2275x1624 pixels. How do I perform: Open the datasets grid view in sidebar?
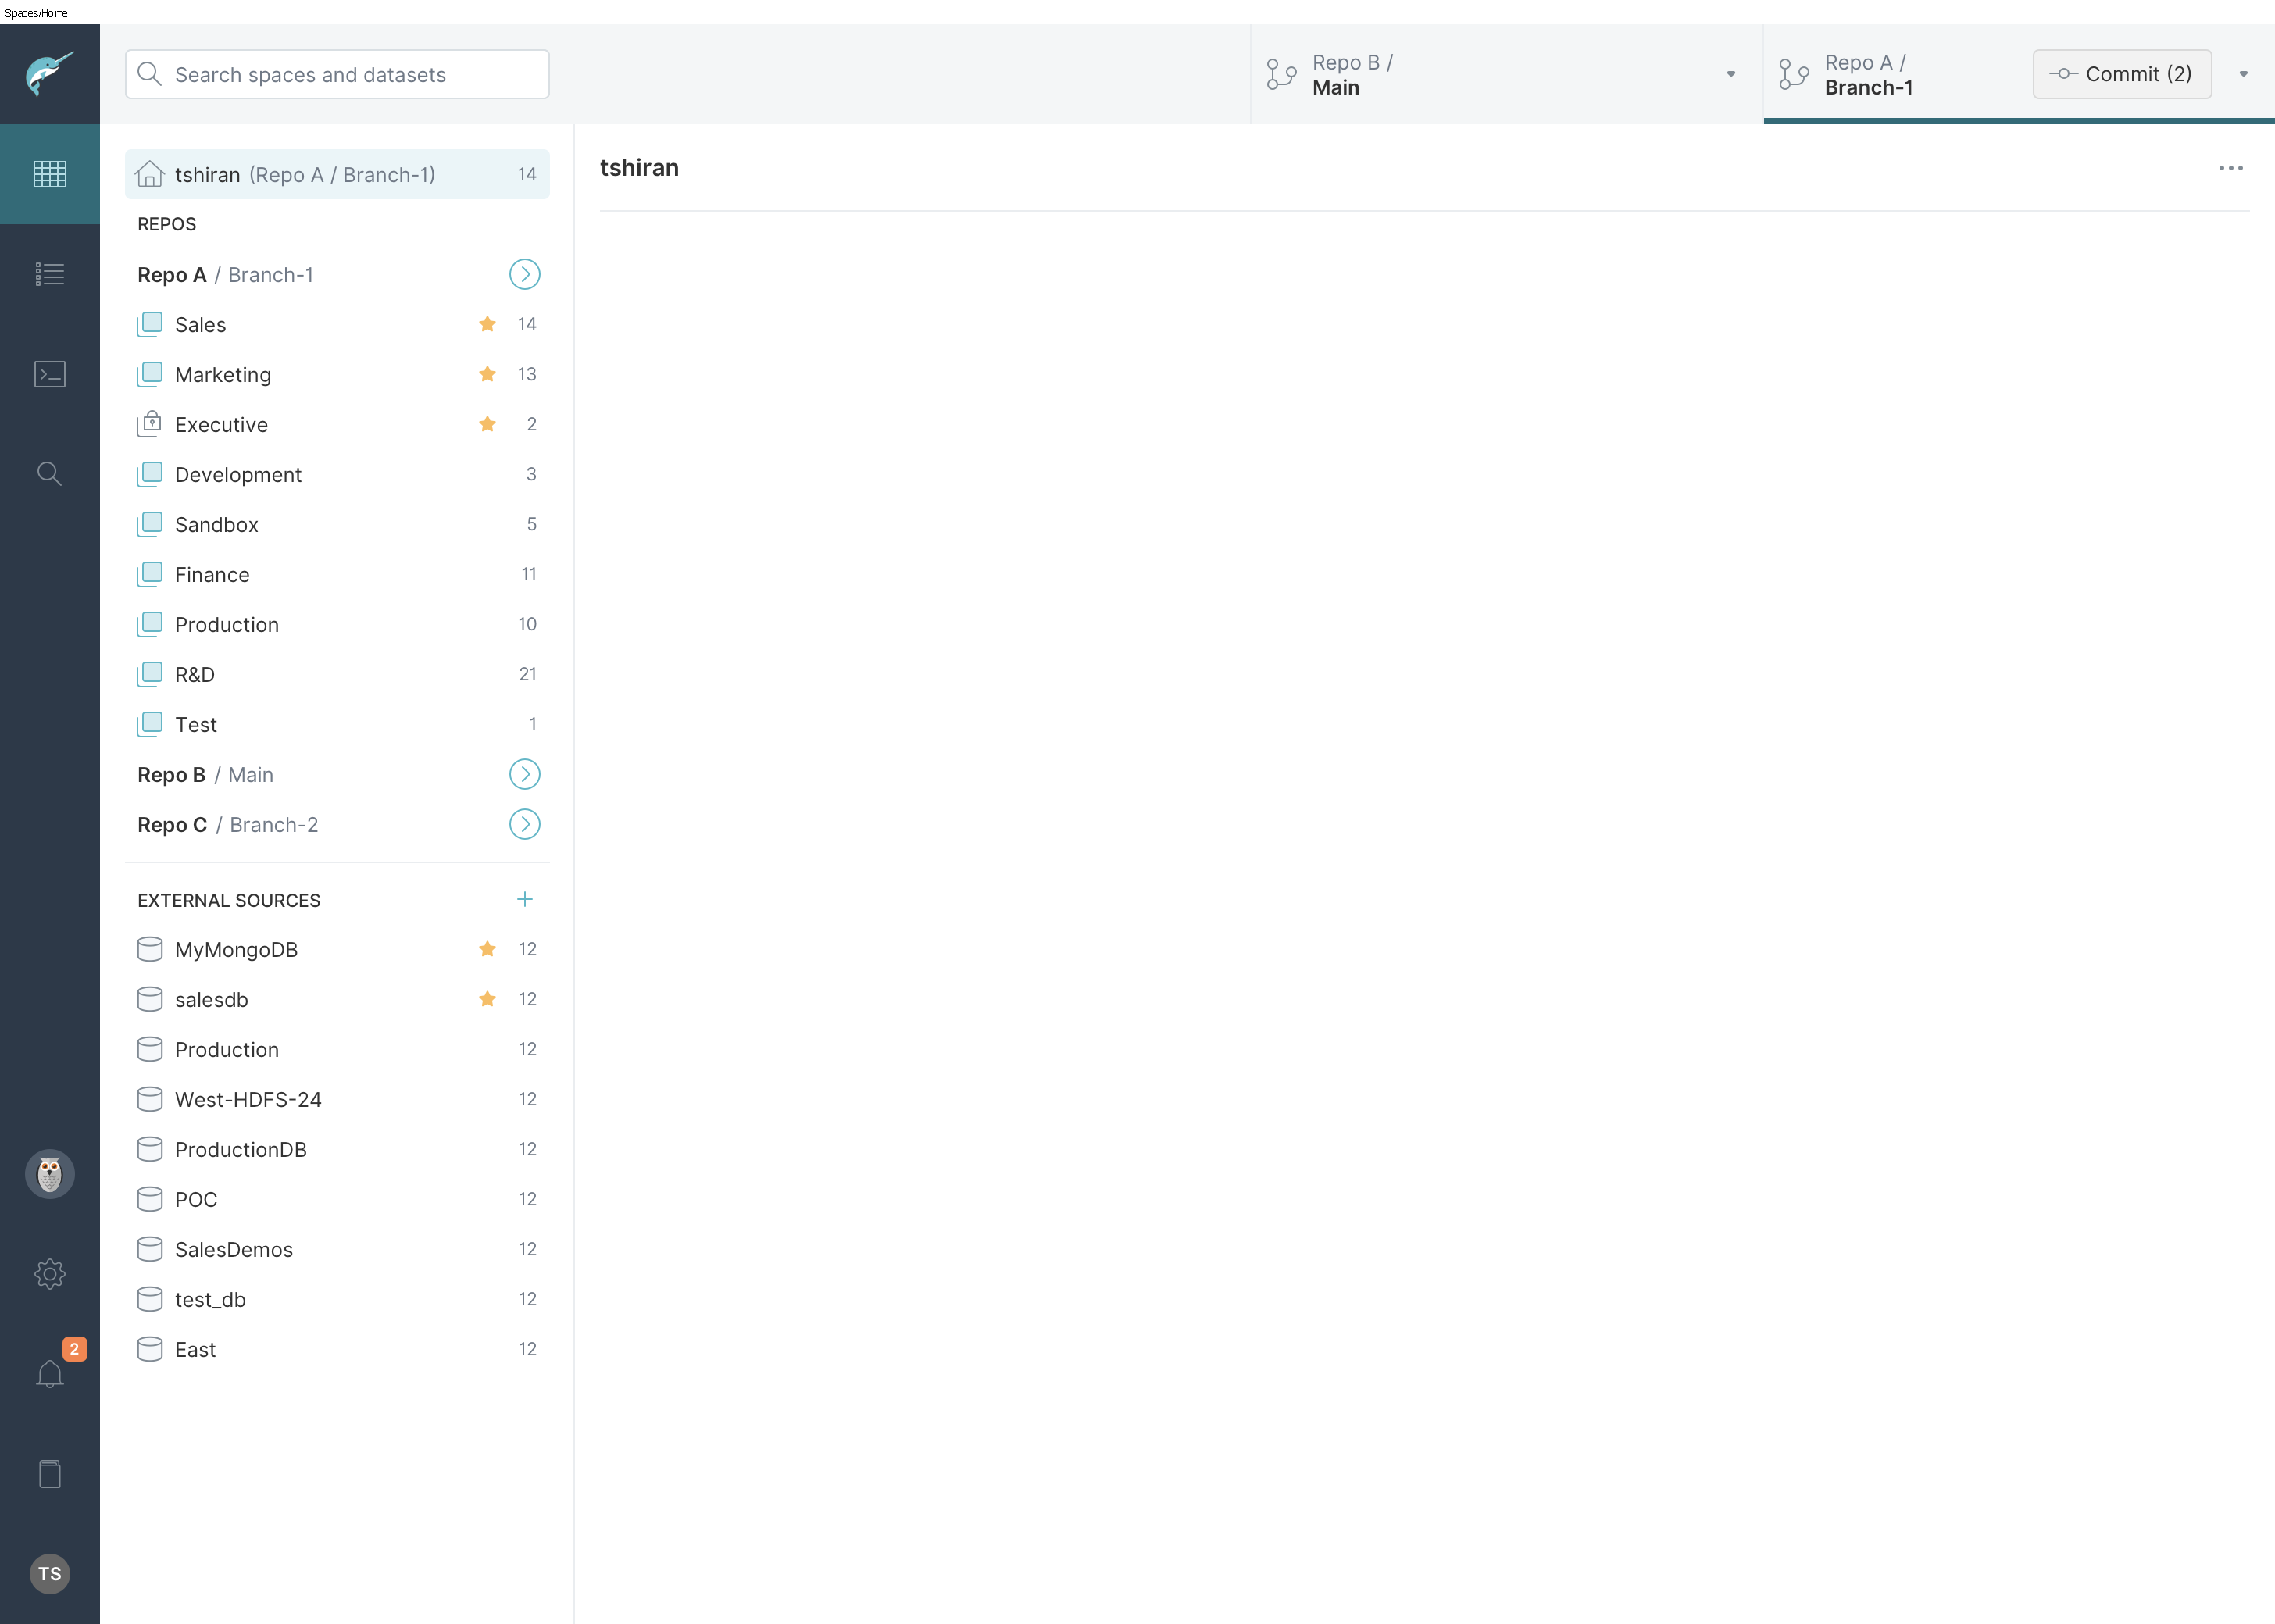point(49,174)
